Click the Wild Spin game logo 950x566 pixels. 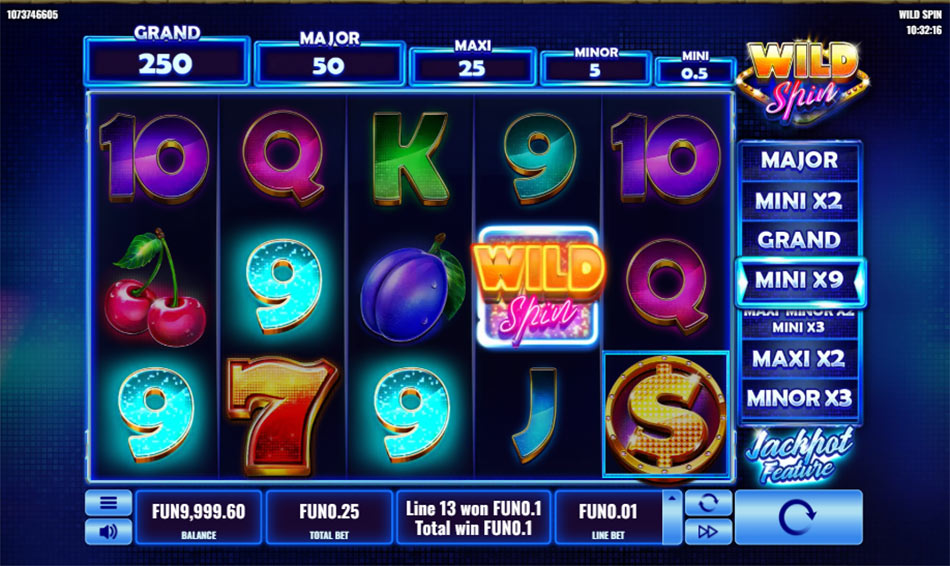802,79
